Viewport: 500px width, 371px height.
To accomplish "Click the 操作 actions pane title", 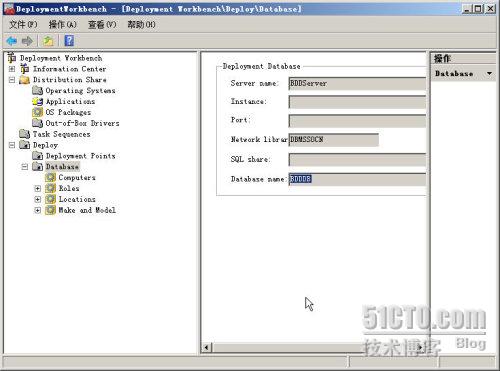I will [x=442, y=59].
